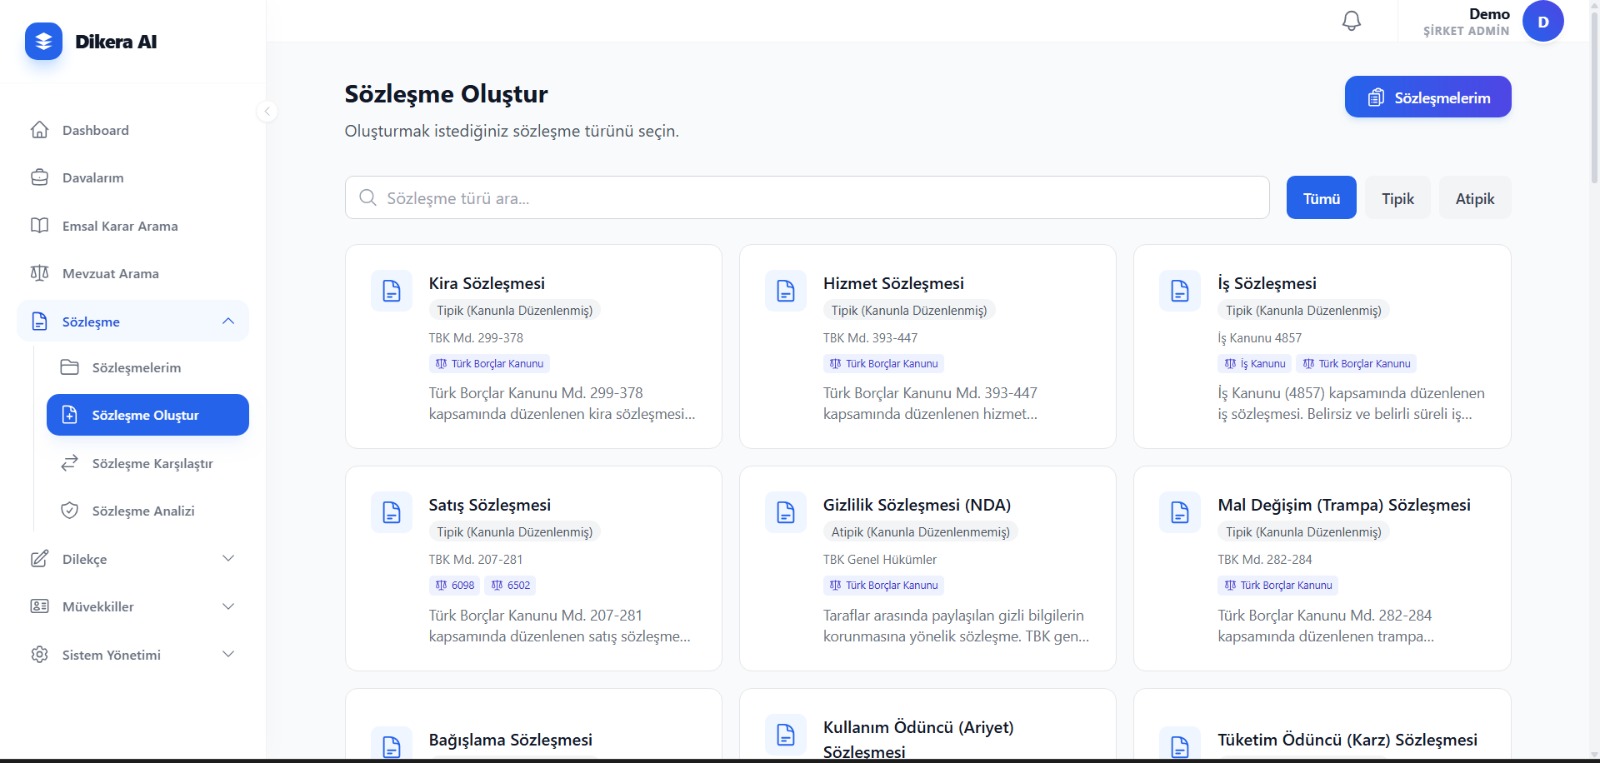Click the notification bell icon
Image resolution: width=1600 pixels, height=763 pixels.
tap(1351, 21)
